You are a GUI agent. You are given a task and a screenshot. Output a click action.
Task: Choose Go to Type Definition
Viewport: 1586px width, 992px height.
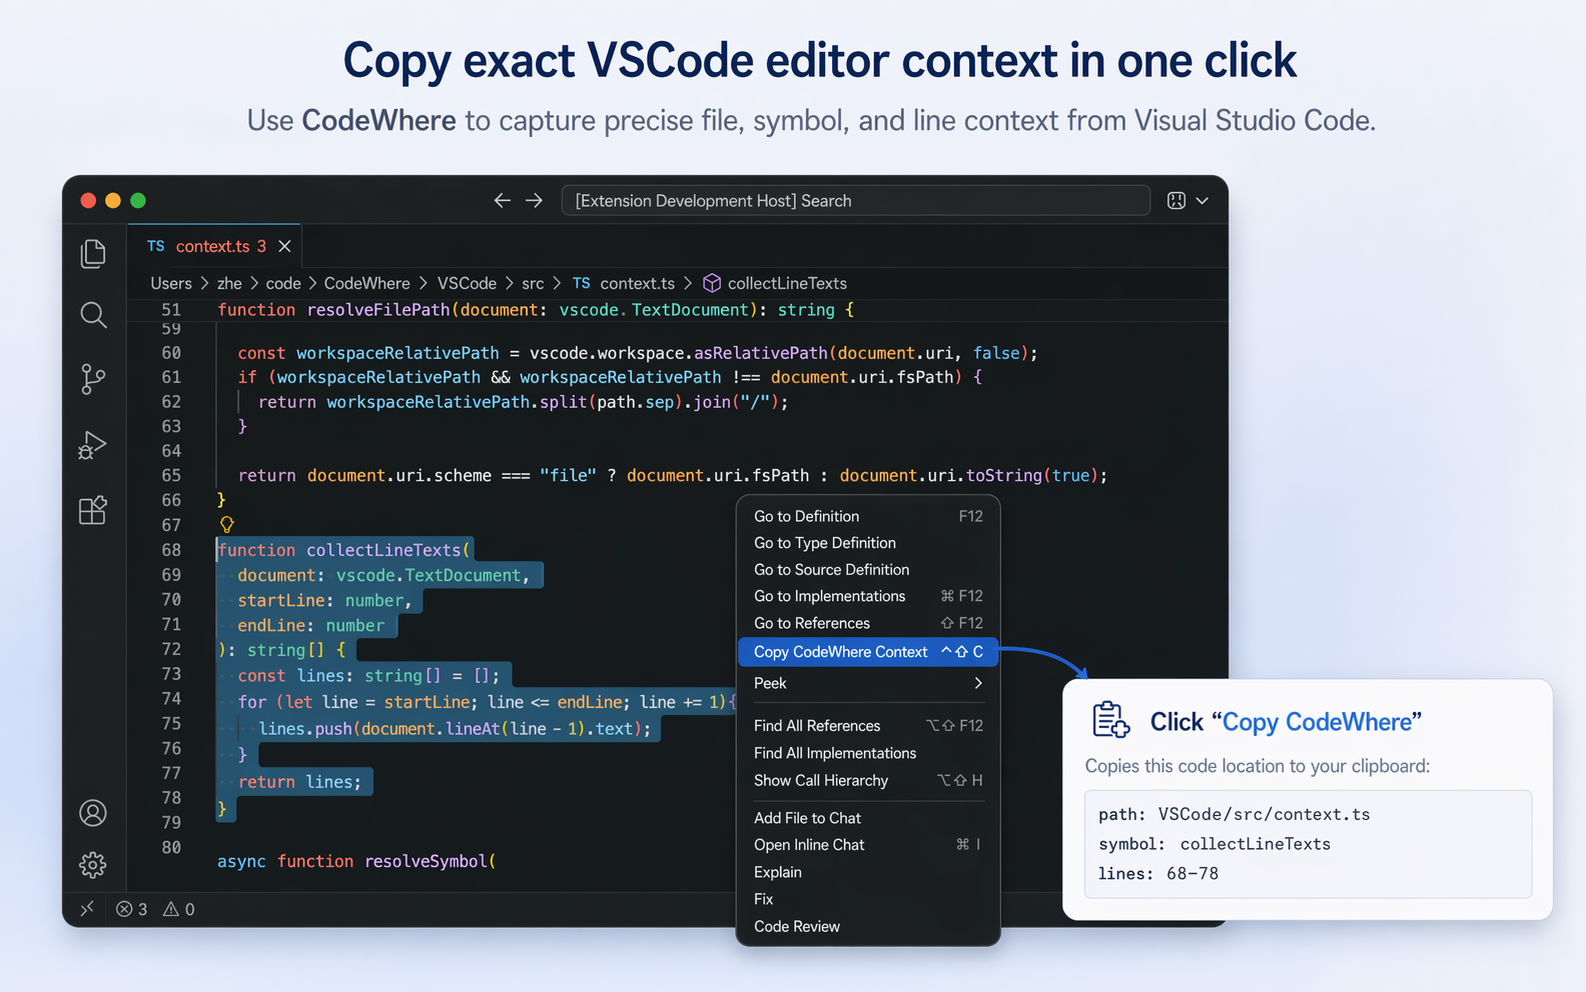point(868,543)
